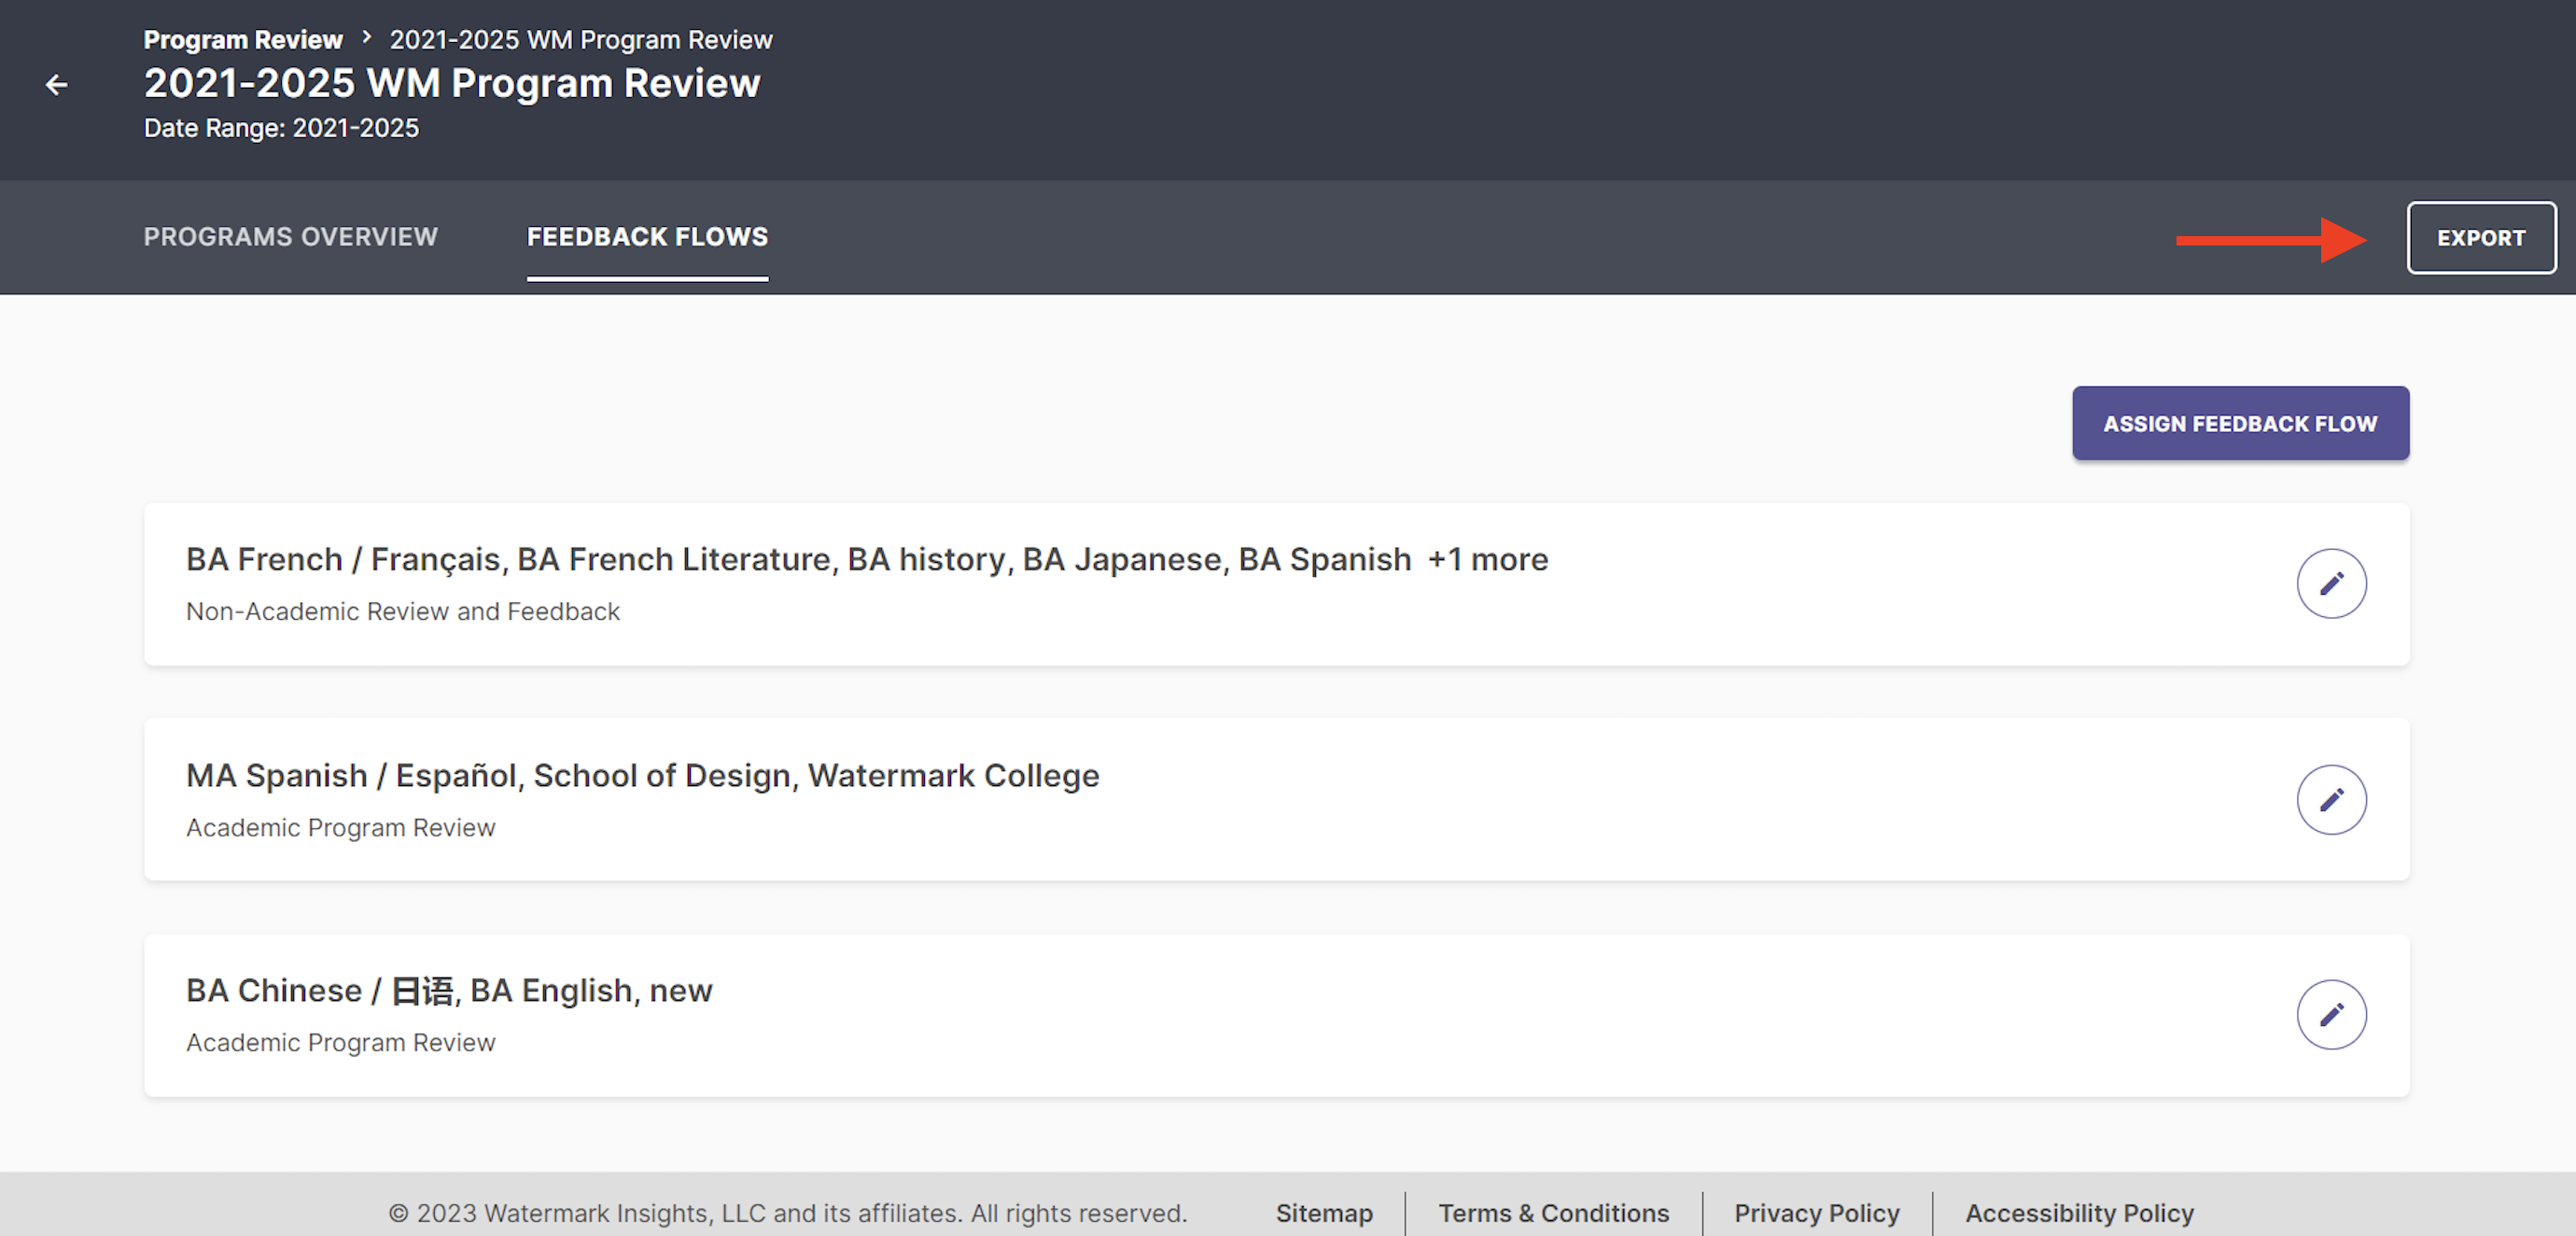Select the BA French / Français card title
Viewport: 2576px width, 1236px height.
798,559
